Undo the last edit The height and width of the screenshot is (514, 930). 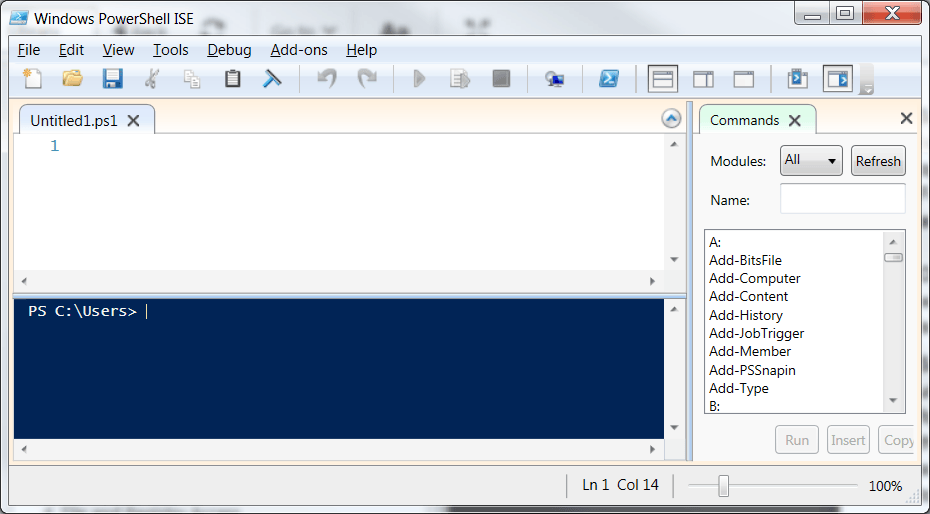click(x=327, y=78)
